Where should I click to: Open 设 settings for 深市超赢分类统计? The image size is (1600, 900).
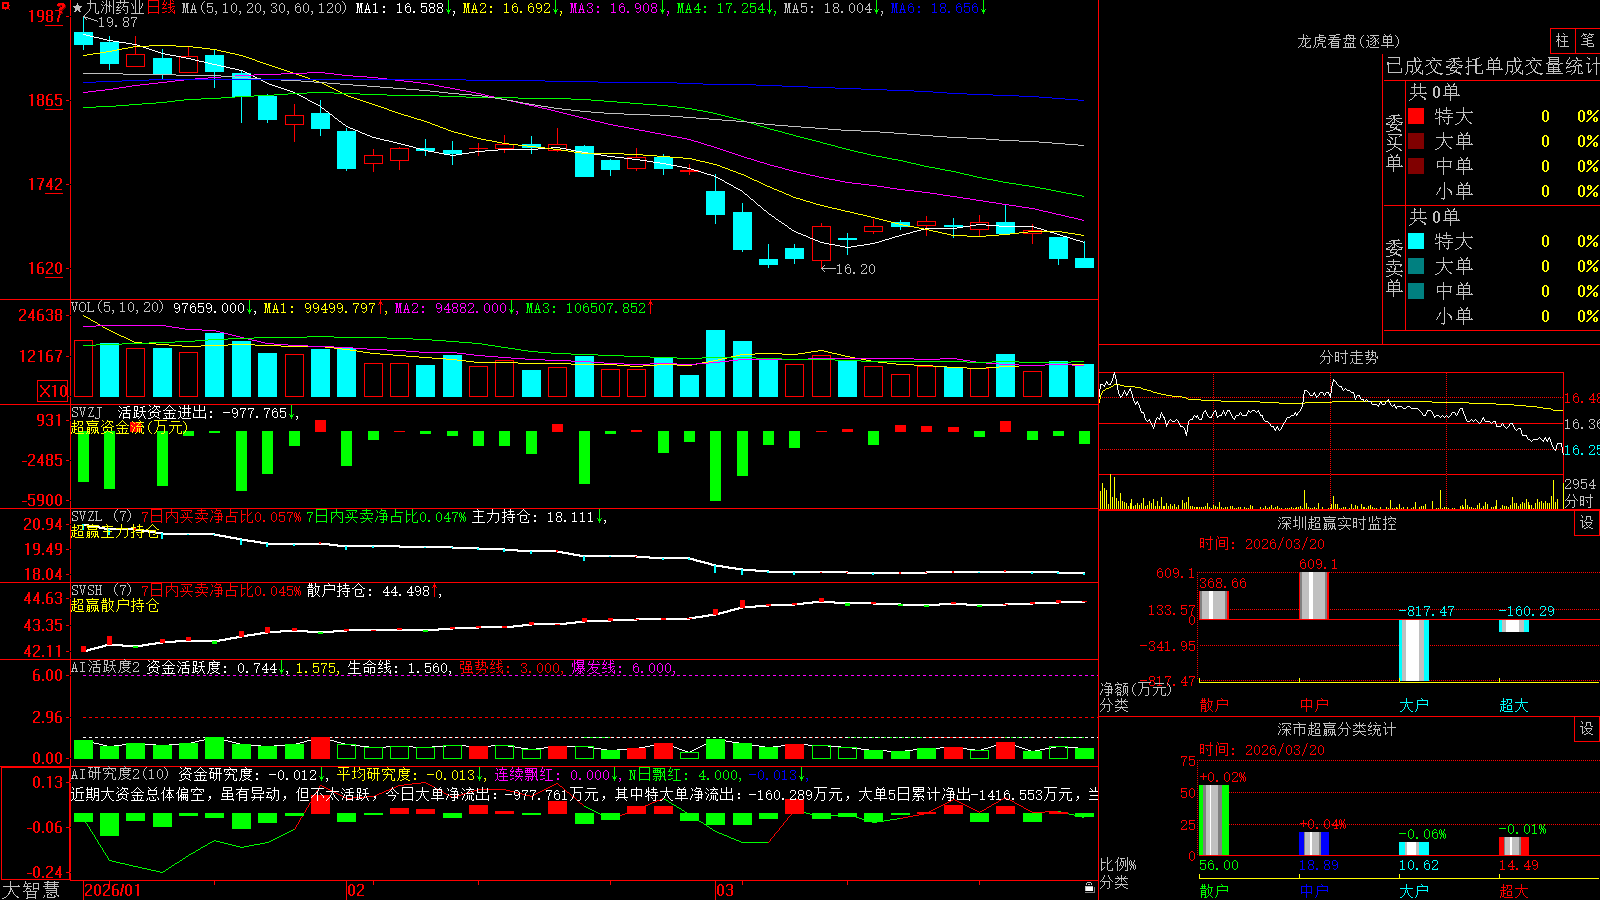(x=1587, y=729)
